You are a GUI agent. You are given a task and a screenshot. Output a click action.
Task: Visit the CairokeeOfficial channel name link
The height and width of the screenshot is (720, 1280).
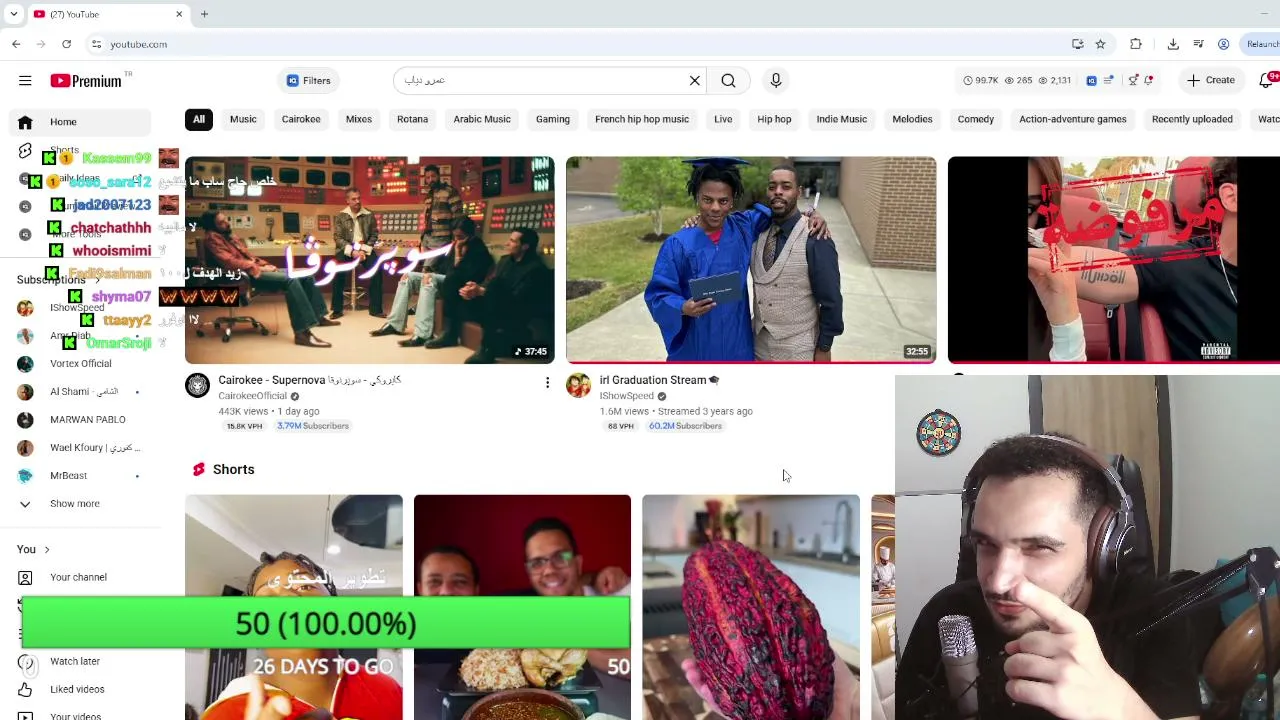pyautogui.click(x=253, y=396)
